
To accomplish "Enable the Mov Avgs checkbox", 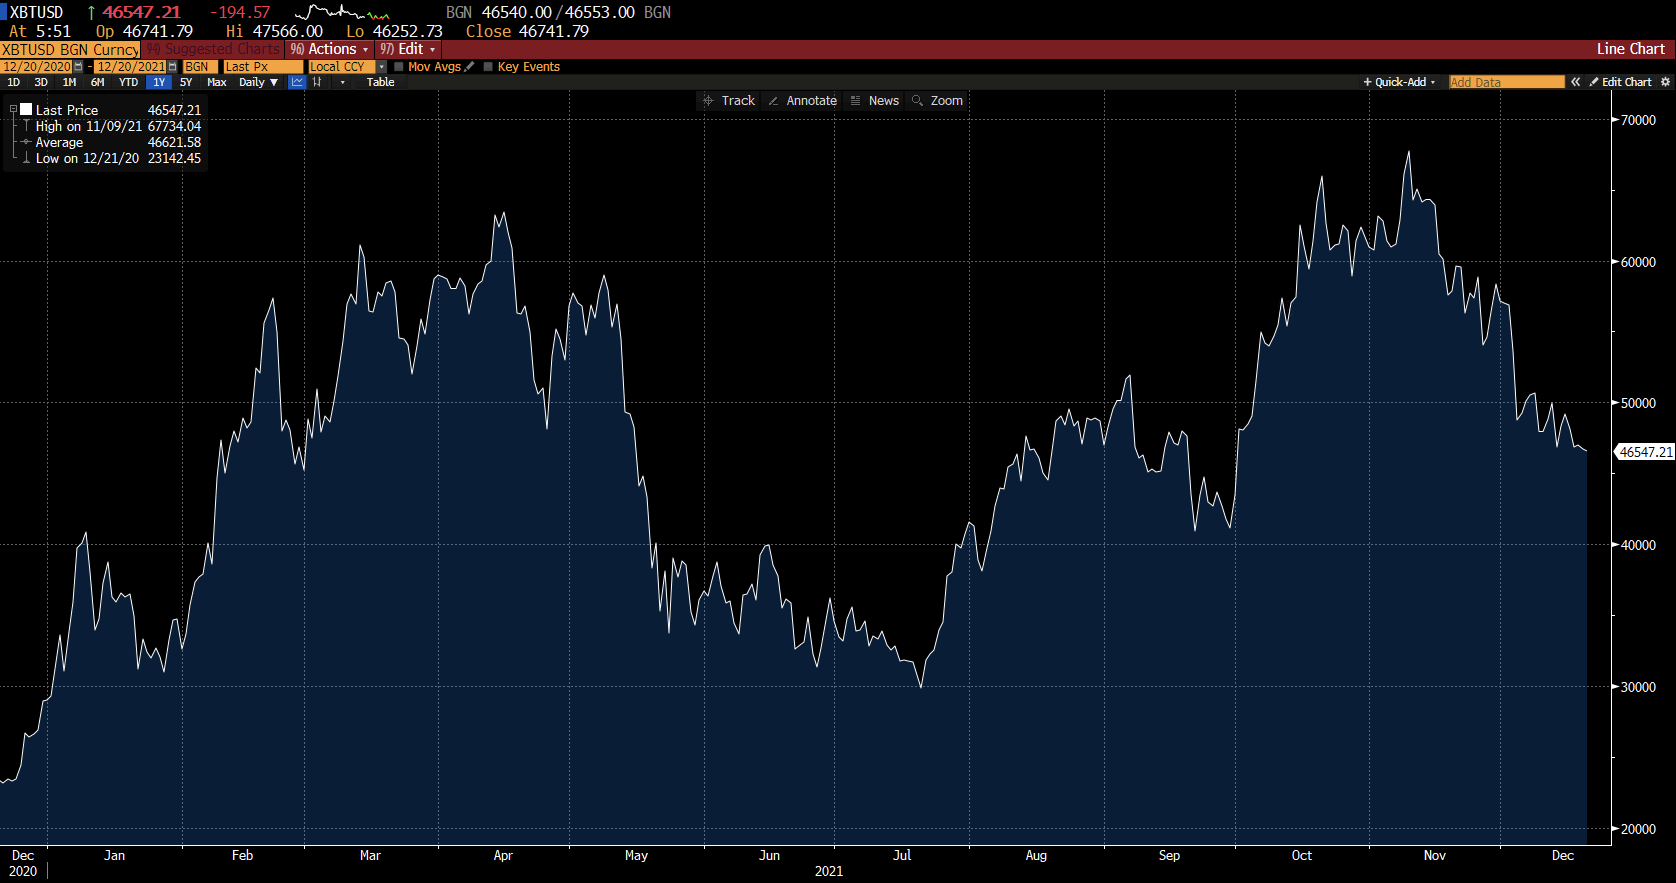I will tap(399, 67).
